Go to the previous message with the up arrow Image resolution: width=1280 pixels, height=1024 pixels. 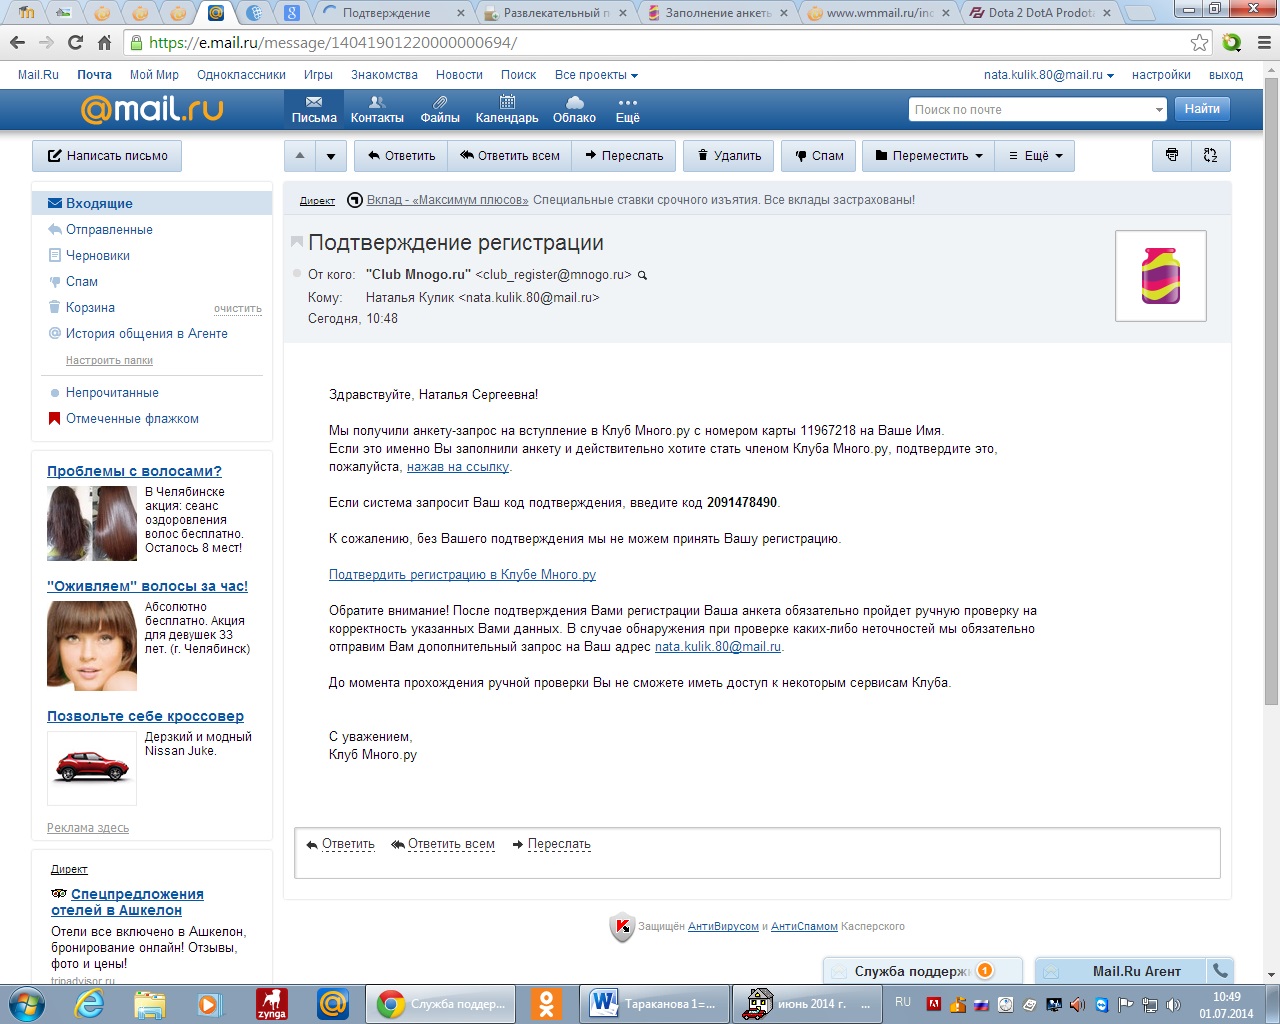pyautogui.click(x=300, y=155)
